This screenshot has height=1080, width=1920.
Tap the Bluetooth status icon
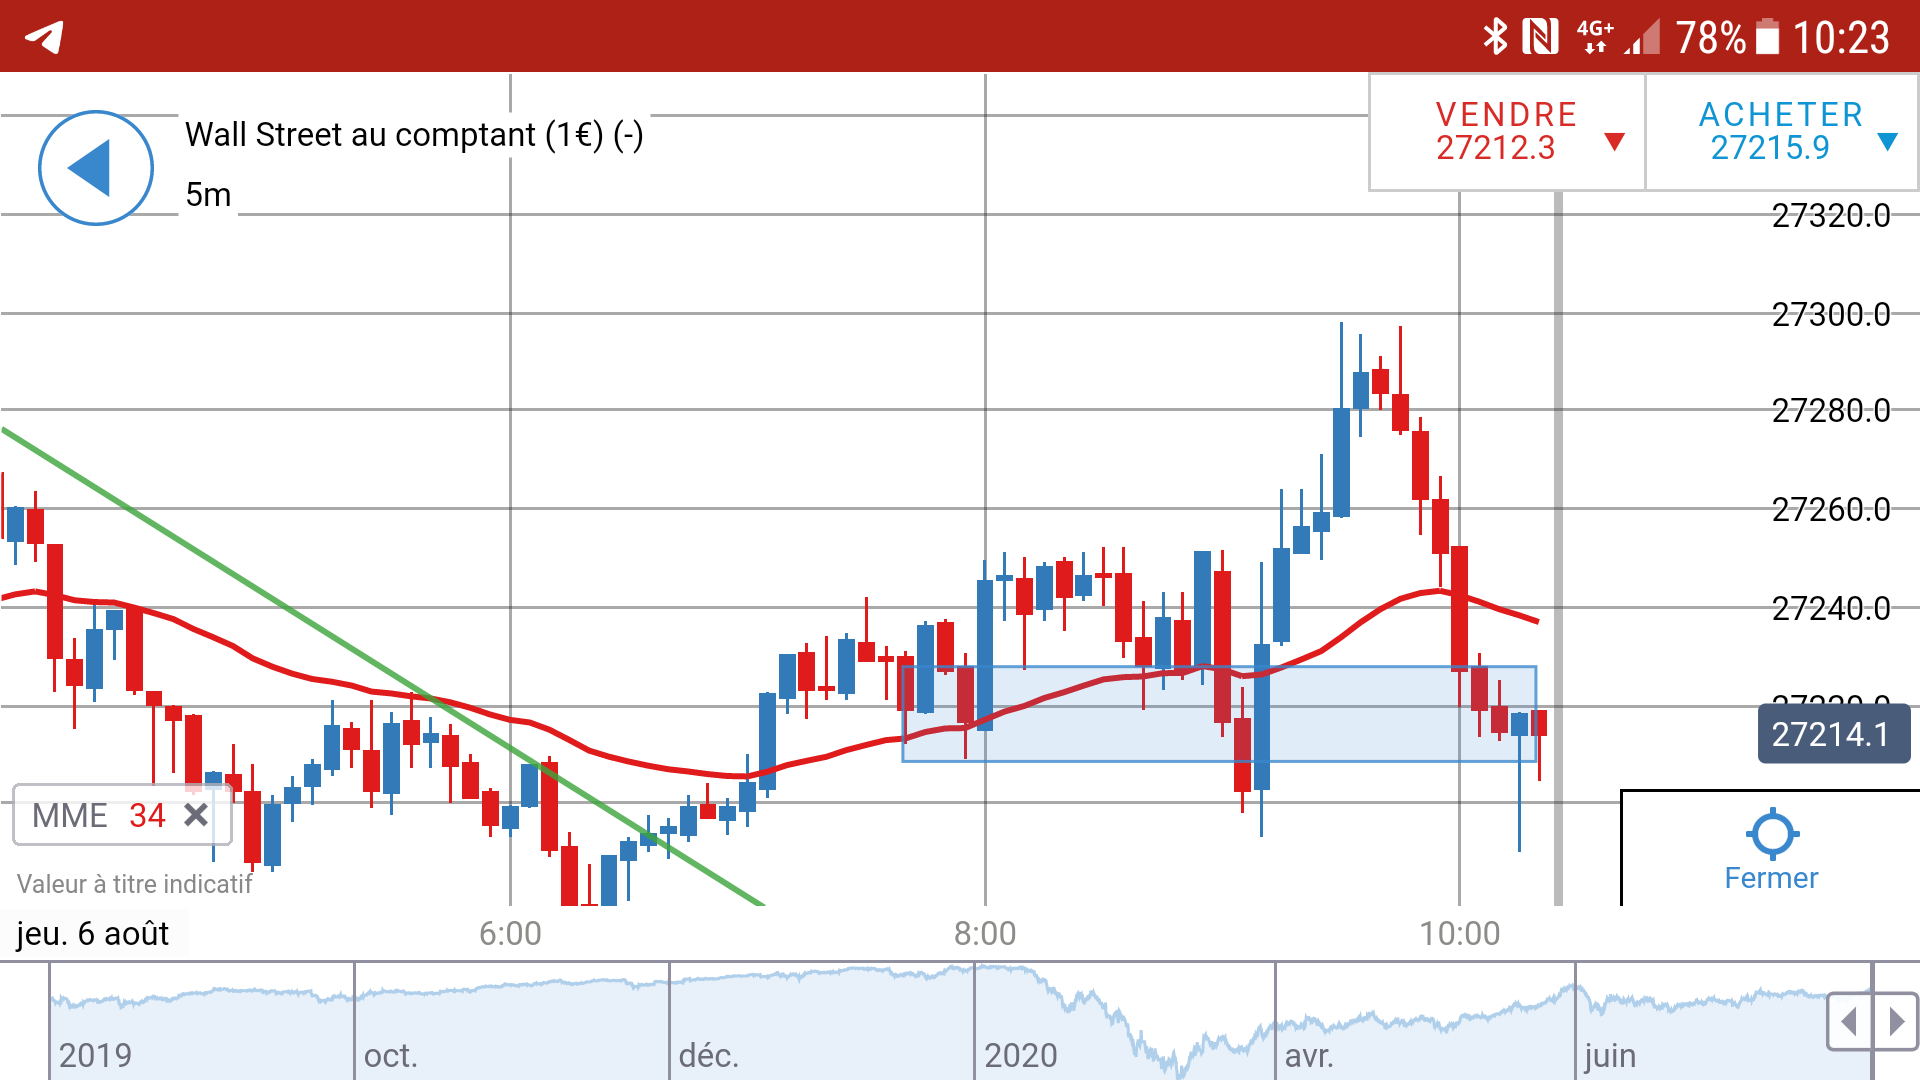1494,37
